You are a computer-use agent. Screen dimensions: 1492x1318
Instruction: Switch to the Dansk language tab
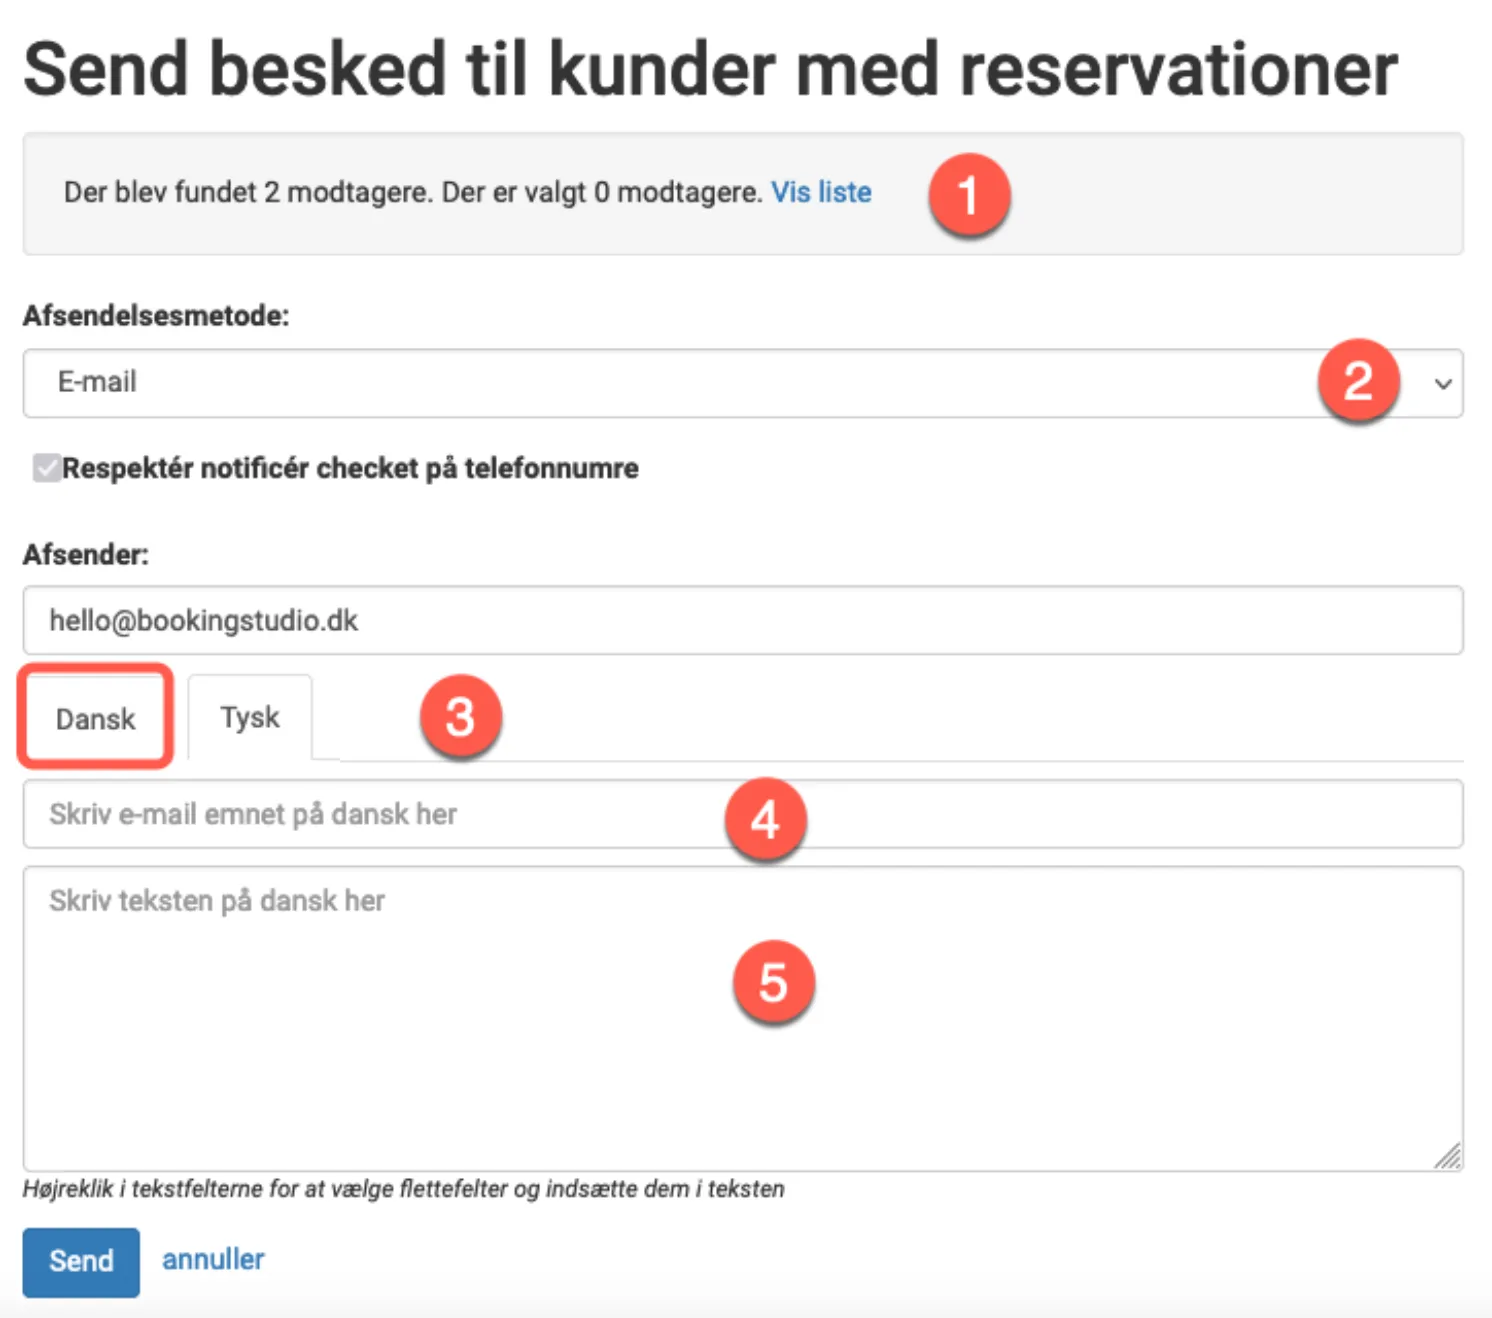[x=95, y=718]
